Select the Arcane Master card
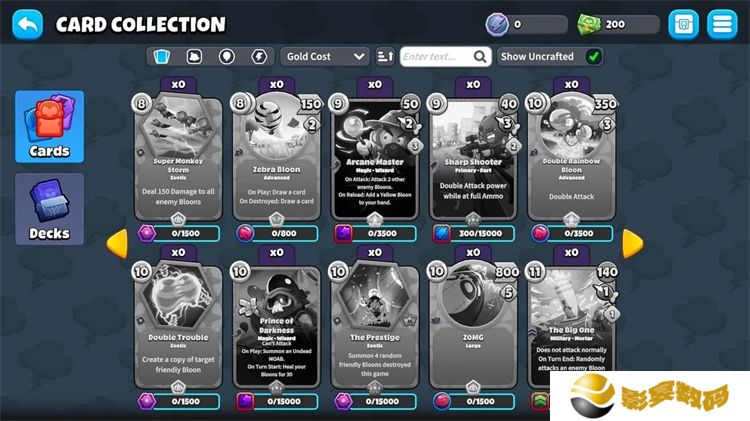750x421 pixels. pyautogui.click(x=375, y=155)
